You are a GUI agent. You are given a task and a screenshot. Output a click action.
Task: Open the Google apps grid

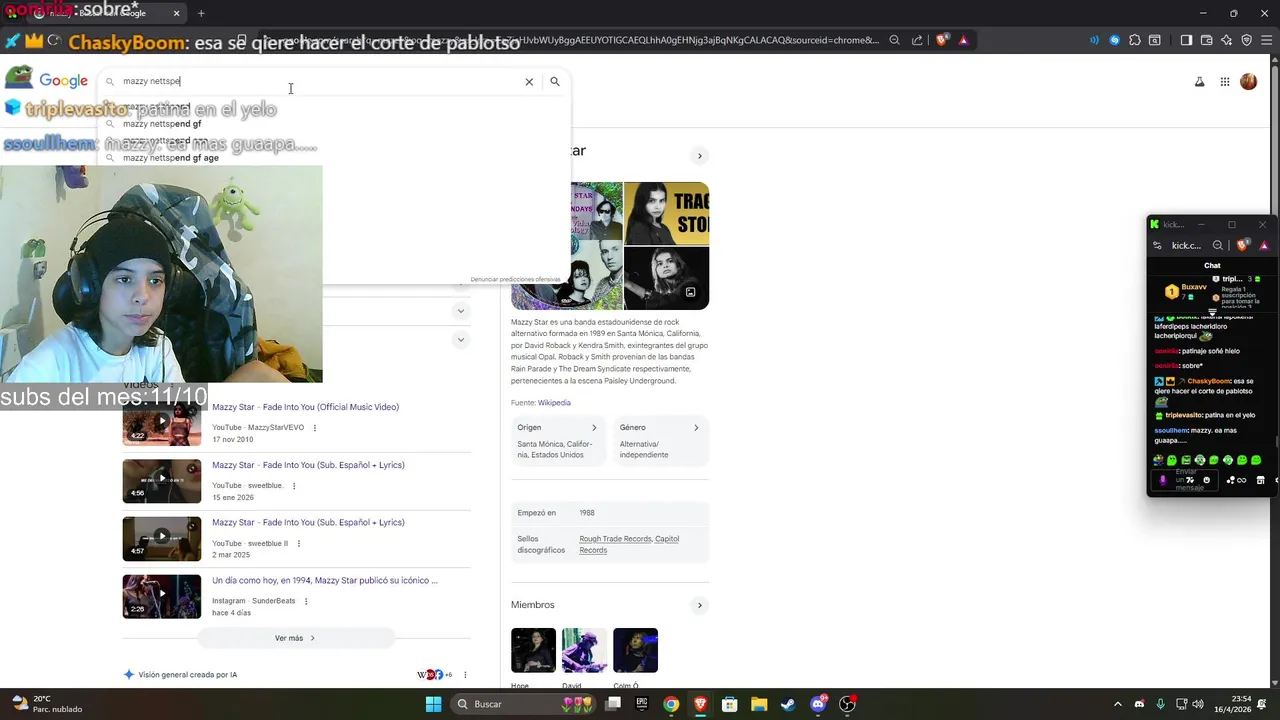1224,82
